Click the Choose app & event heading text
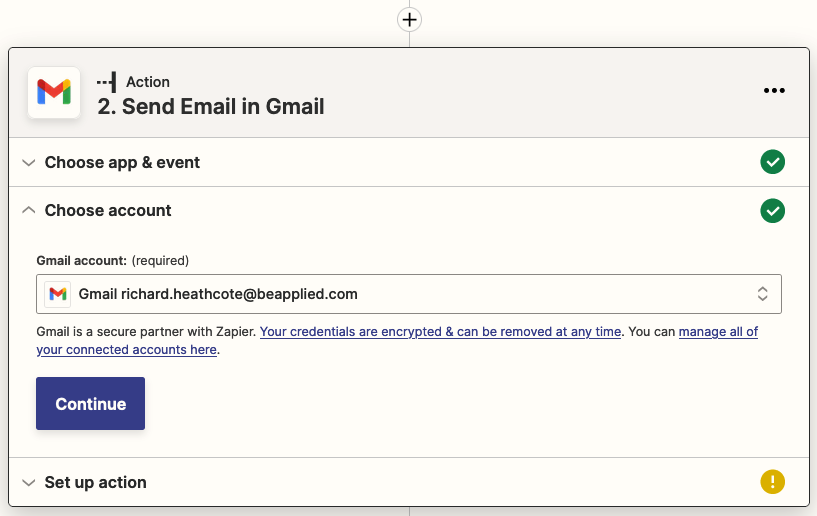This screenshot has width=817, height=516. pyautogui.click(x=122, y=162)
